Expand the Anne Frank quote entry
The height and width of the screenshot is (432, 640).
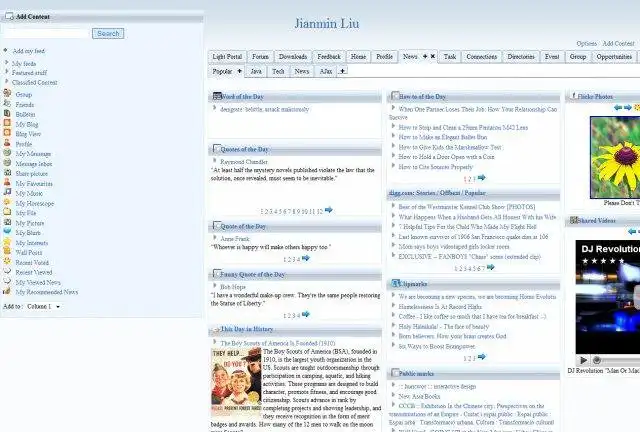tap(215, 238)
